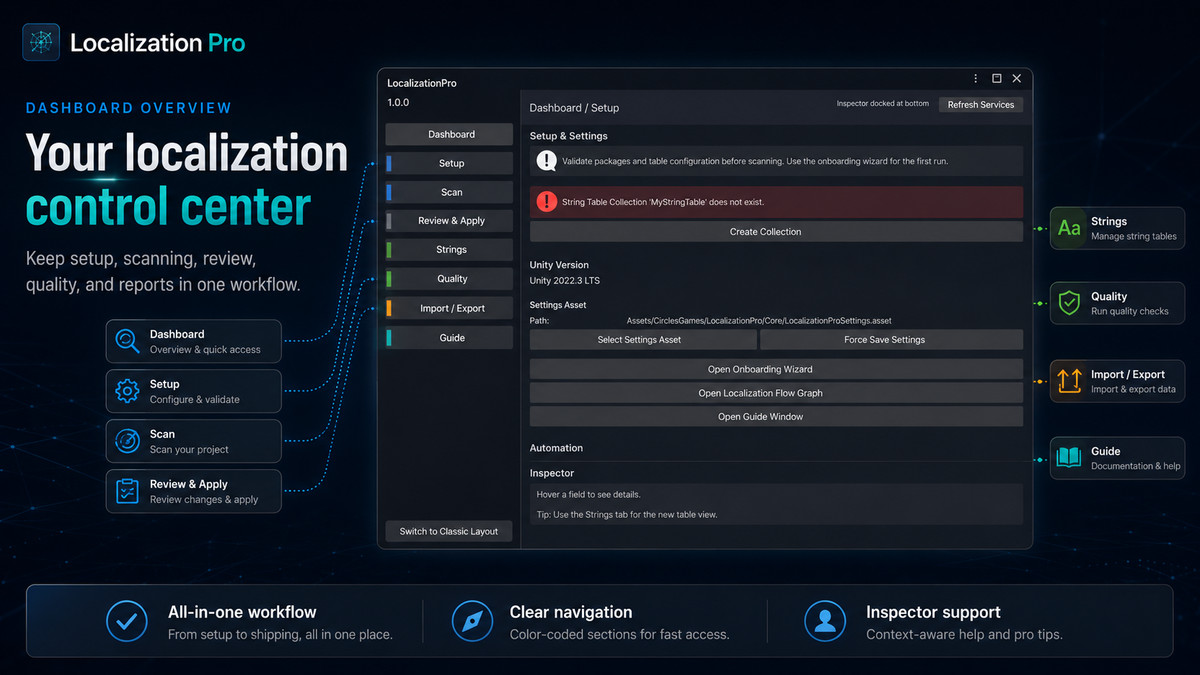The width and height of the screenshot is (1200, 675).
Task: Click 'Import & export data' card text
Action: coord(1133,390)
